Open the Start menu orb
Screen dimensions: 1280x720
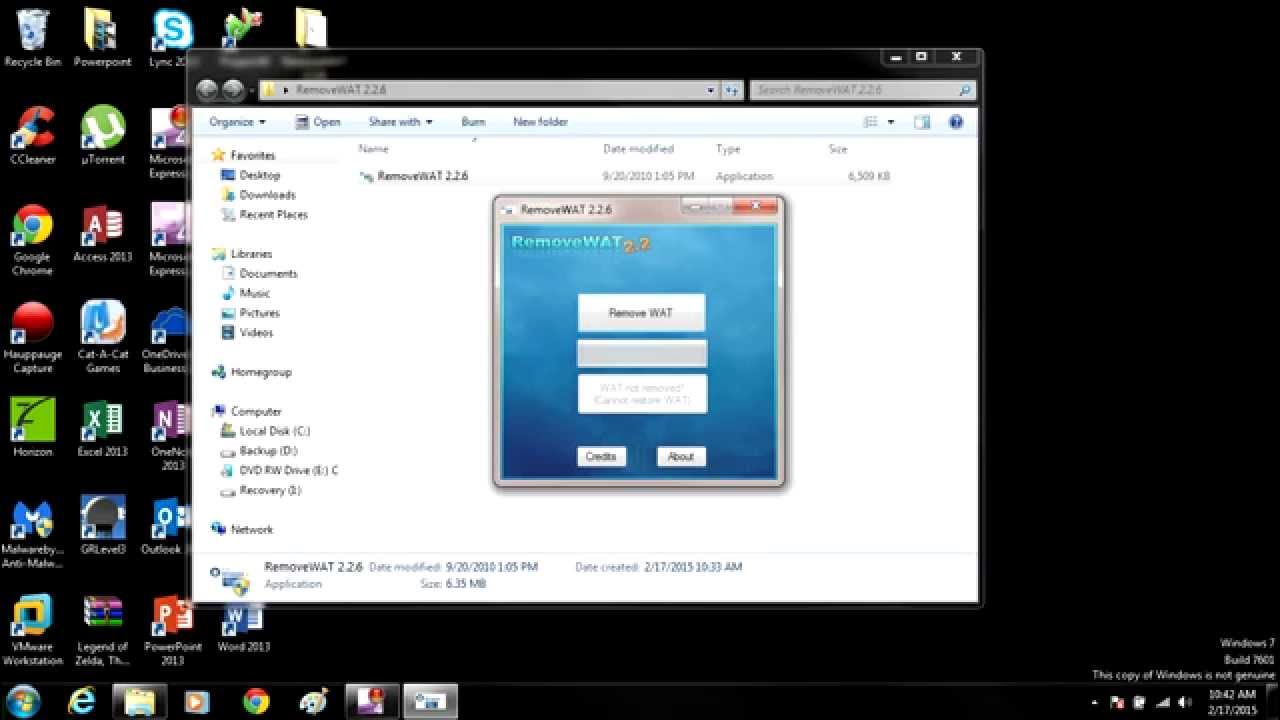click(23, 700)
